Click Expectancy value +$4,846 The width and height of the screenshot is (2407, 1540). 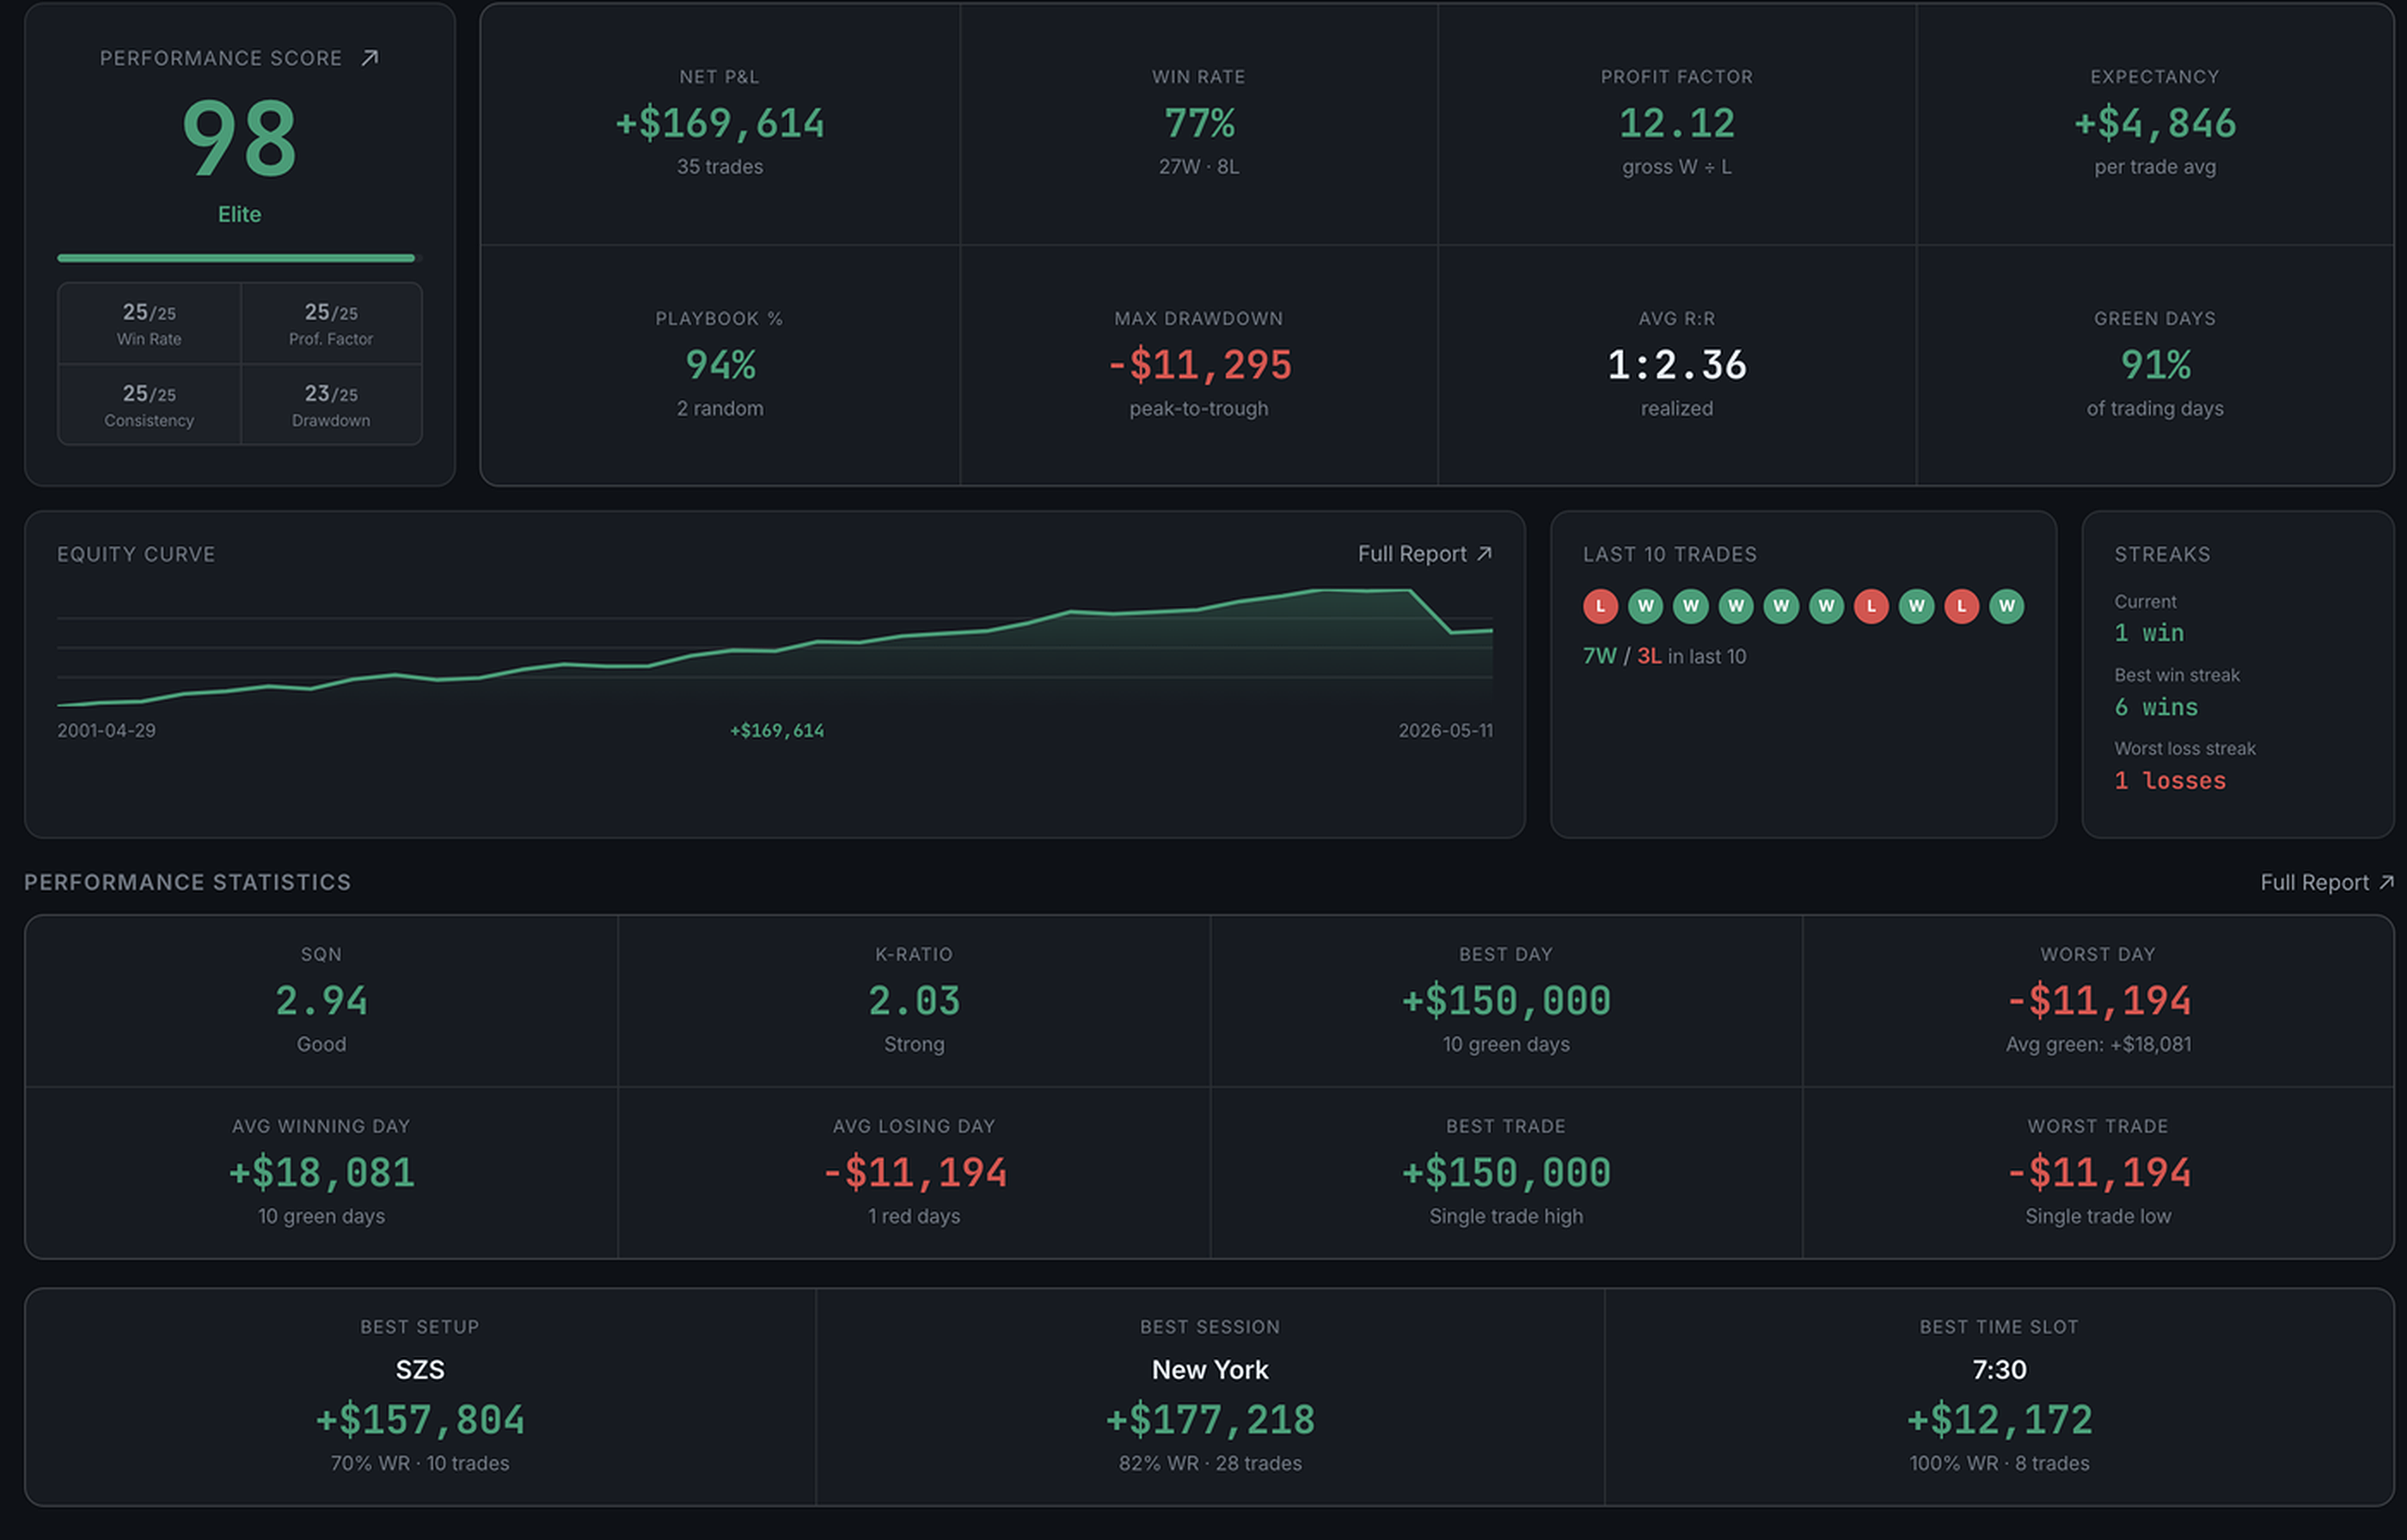coord(2155,123)
